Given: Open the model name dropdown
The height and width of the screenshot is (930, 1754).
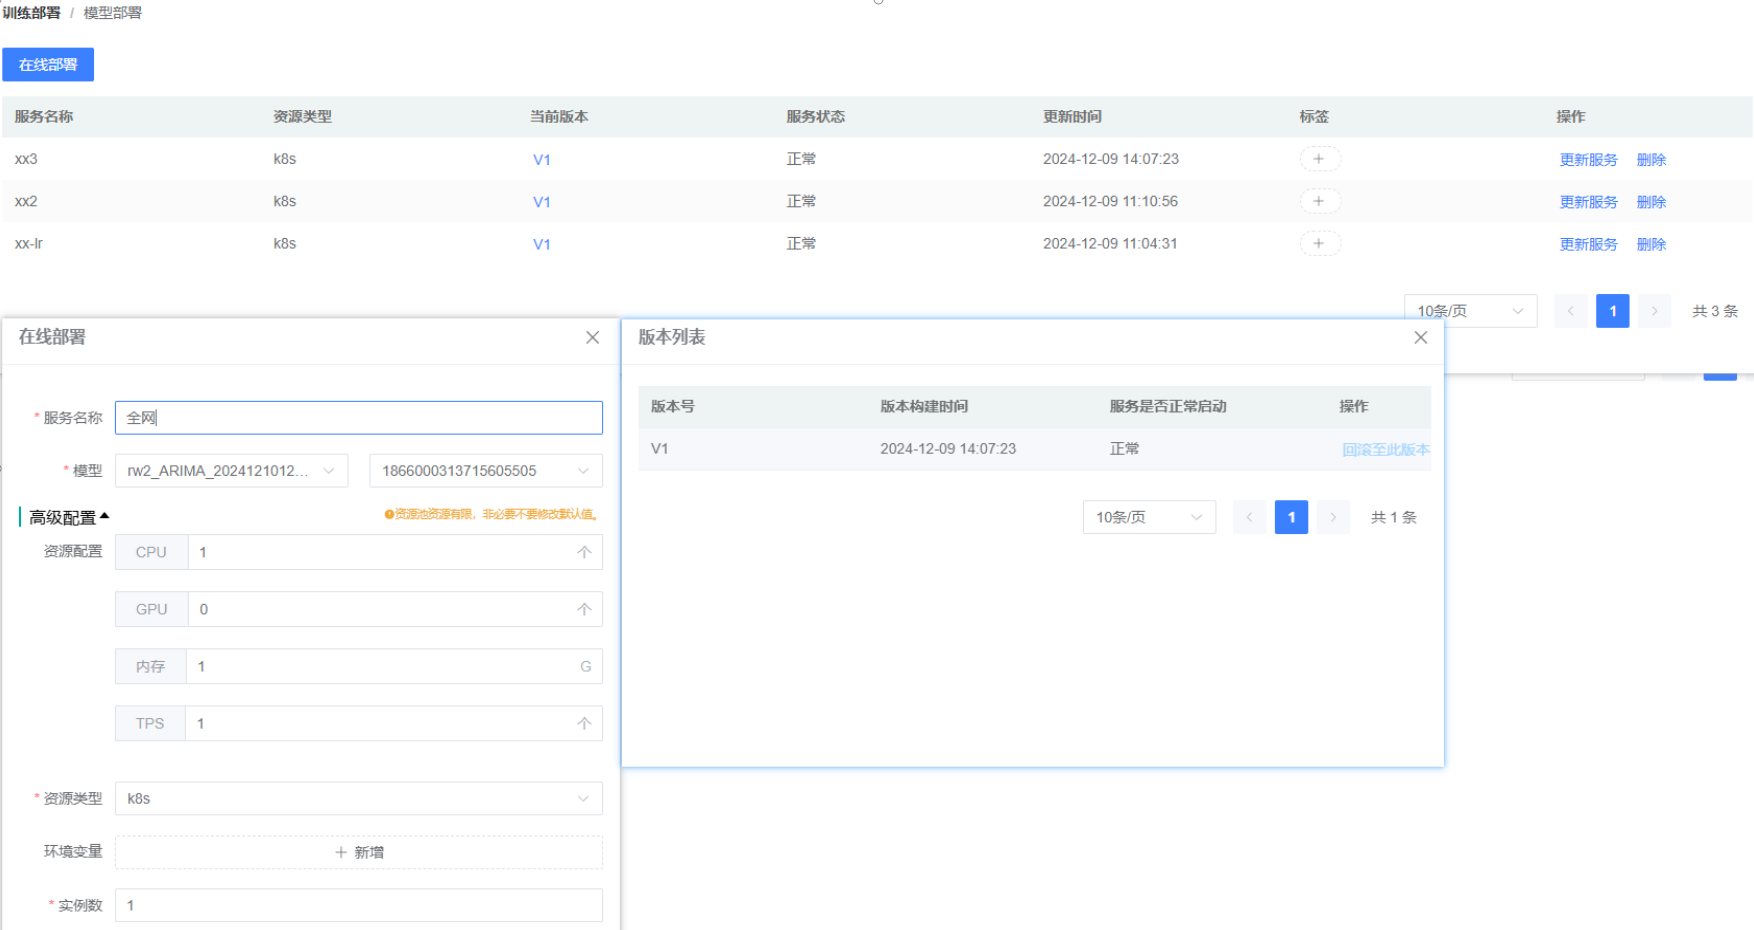Looking at the screenshot, I should pyautogui.click(x=231, y=471).
